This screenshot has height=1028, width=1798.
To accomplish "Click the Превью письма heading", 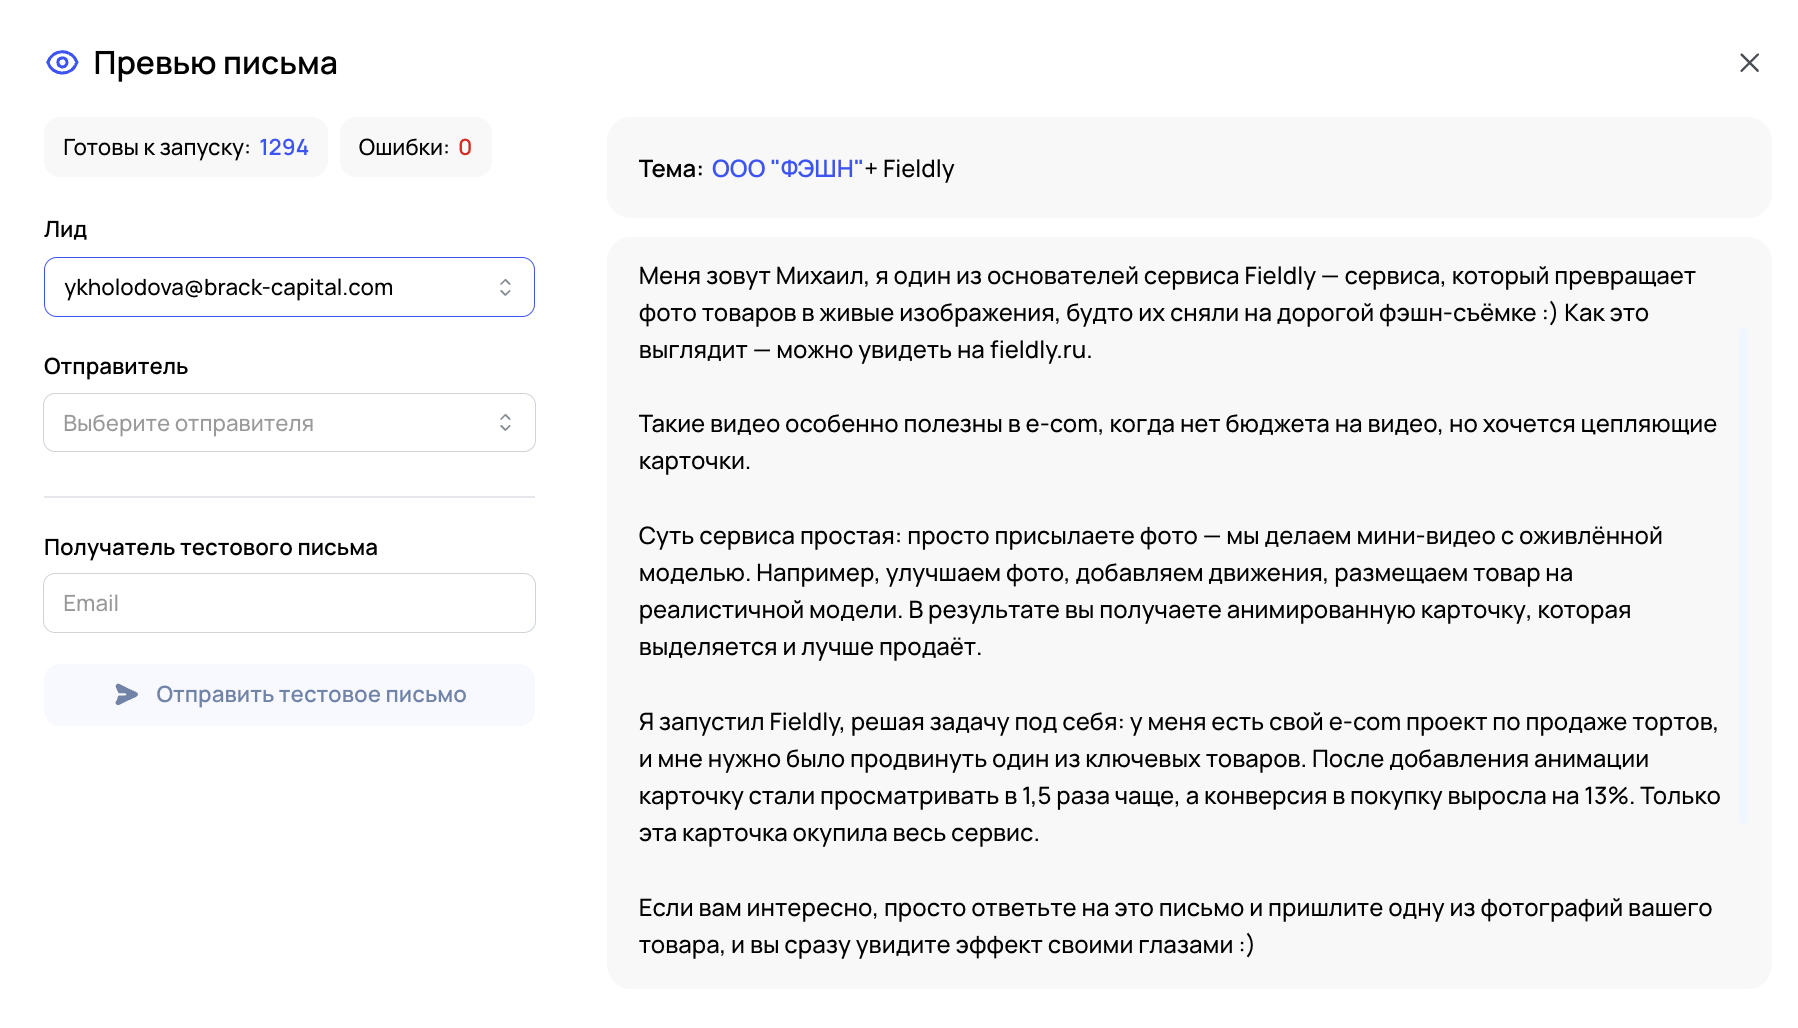I will point(215,63).
